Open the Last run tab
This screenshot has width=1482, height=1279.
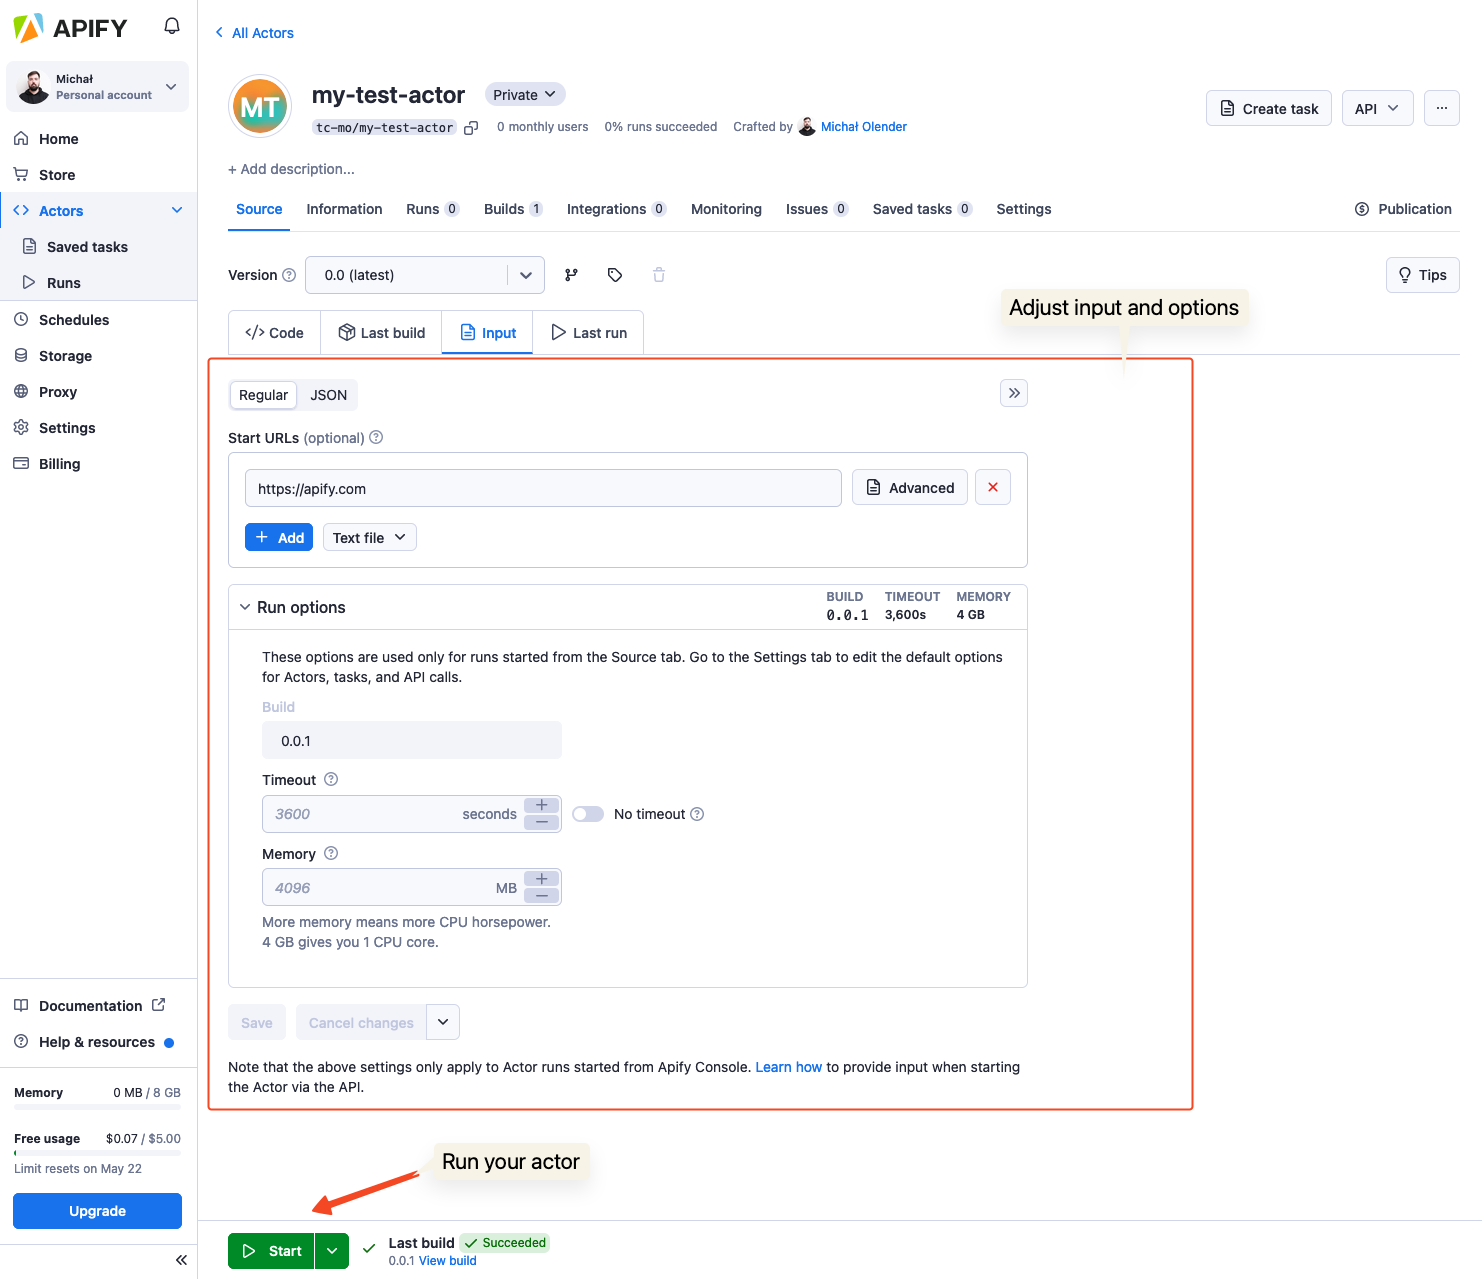pos(589,333)
